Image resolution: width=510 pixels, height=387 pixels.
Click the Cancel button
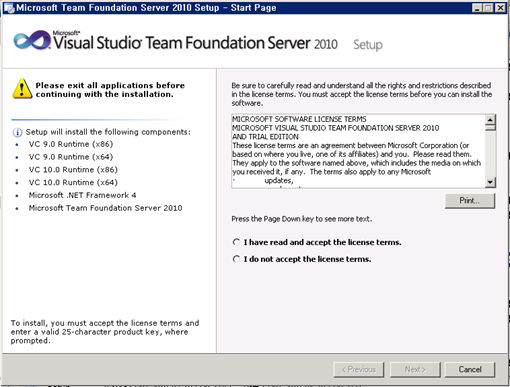(470, 369)
